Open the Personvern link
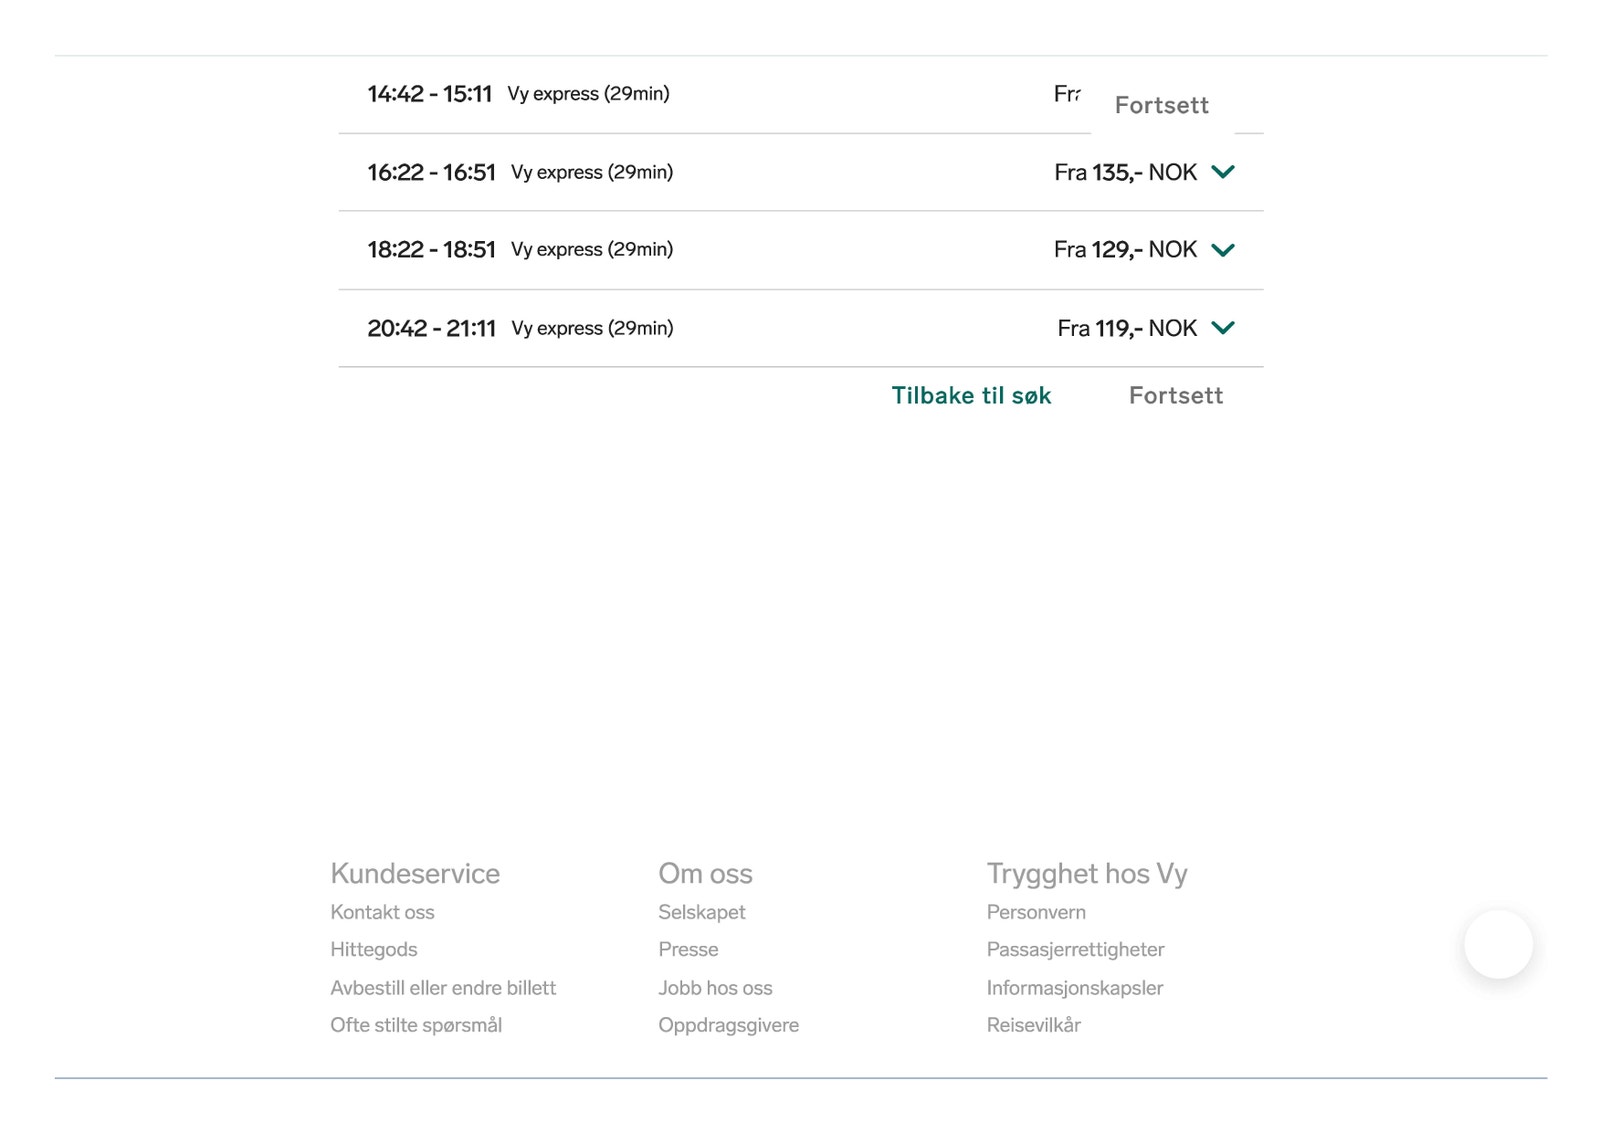 (1036, 912)
